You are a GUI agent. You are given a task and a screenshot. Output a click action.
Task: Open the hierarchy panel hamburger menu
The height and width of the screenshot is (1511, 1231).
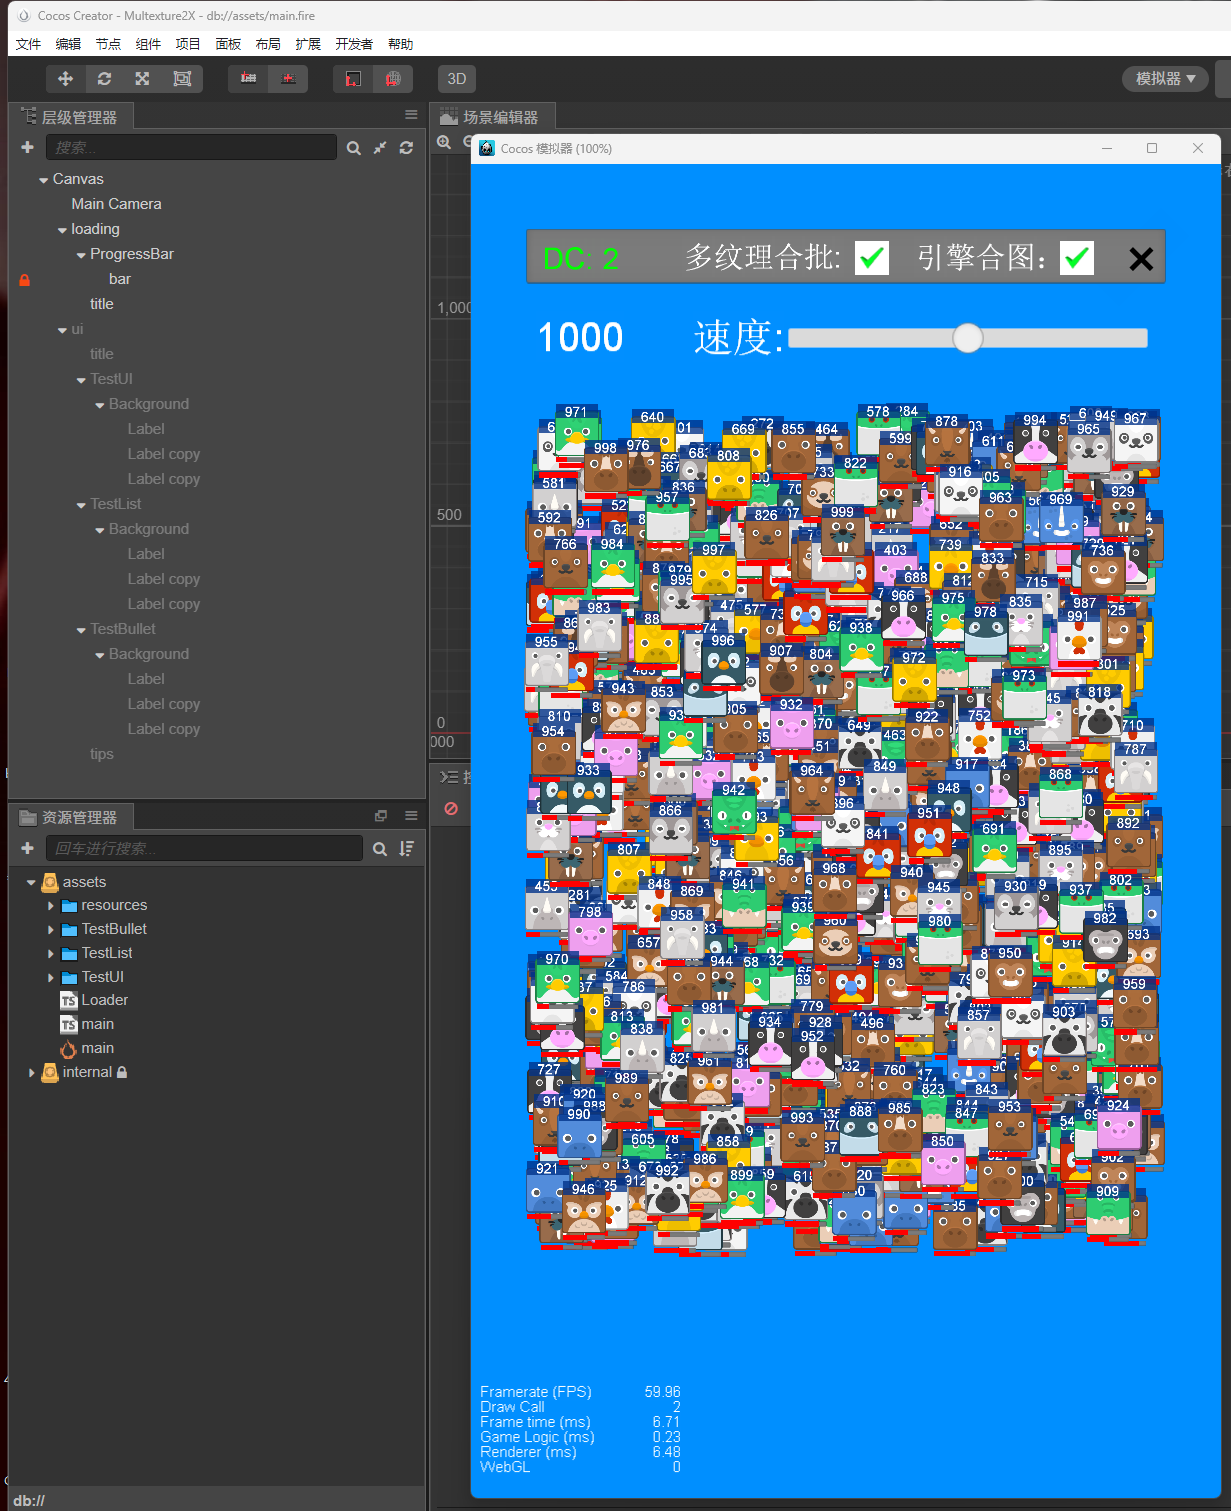tap(411, 115)
